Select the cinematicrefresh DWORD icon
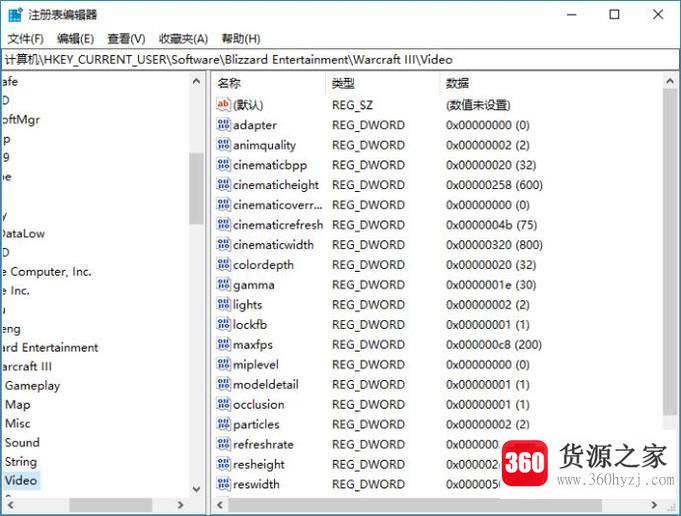 pos(223,225)
